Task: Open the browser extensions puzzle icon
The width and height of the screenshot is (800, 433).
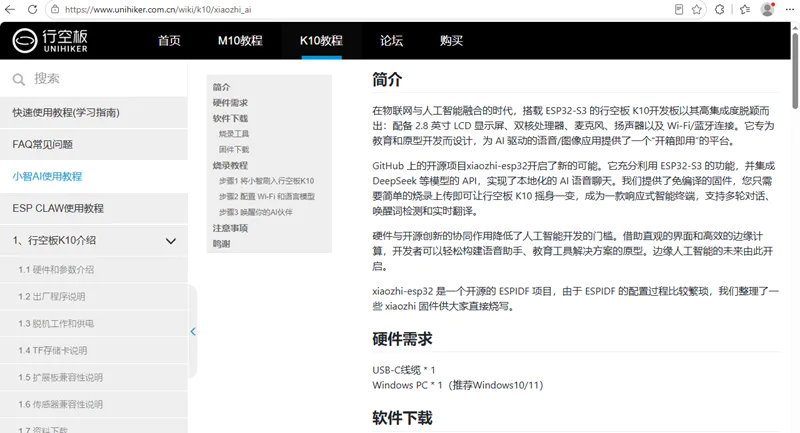Action: pos(719,9)
